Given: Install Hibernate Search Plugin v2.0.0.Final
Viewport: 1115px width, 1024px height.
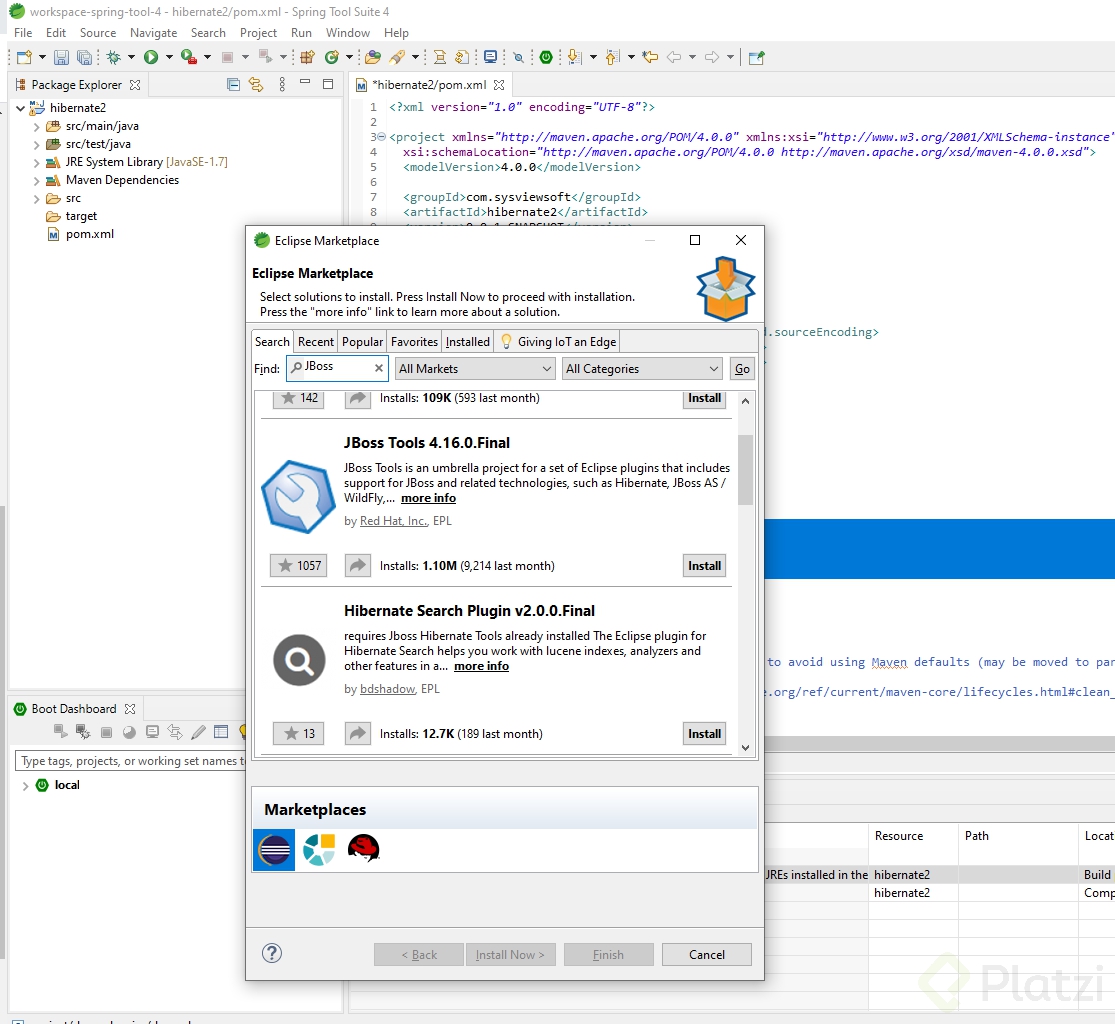Looking at the screenshot, I should [704, 733].
